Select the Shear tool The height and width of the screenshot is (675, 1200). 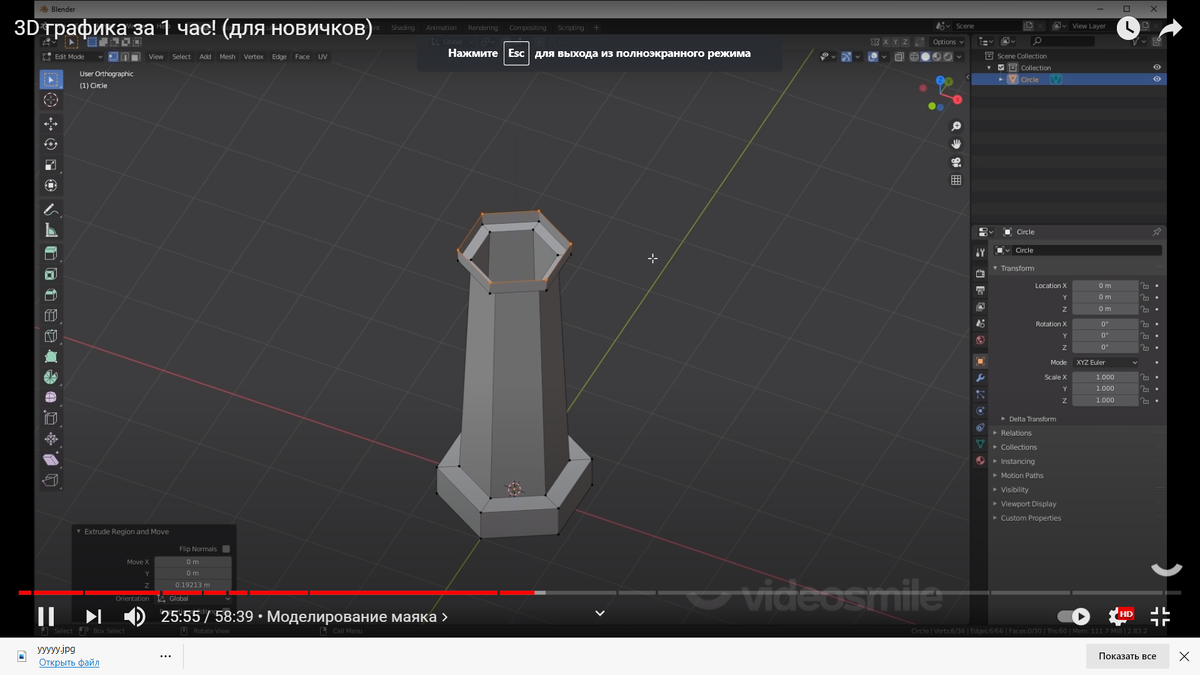[51, 460]
